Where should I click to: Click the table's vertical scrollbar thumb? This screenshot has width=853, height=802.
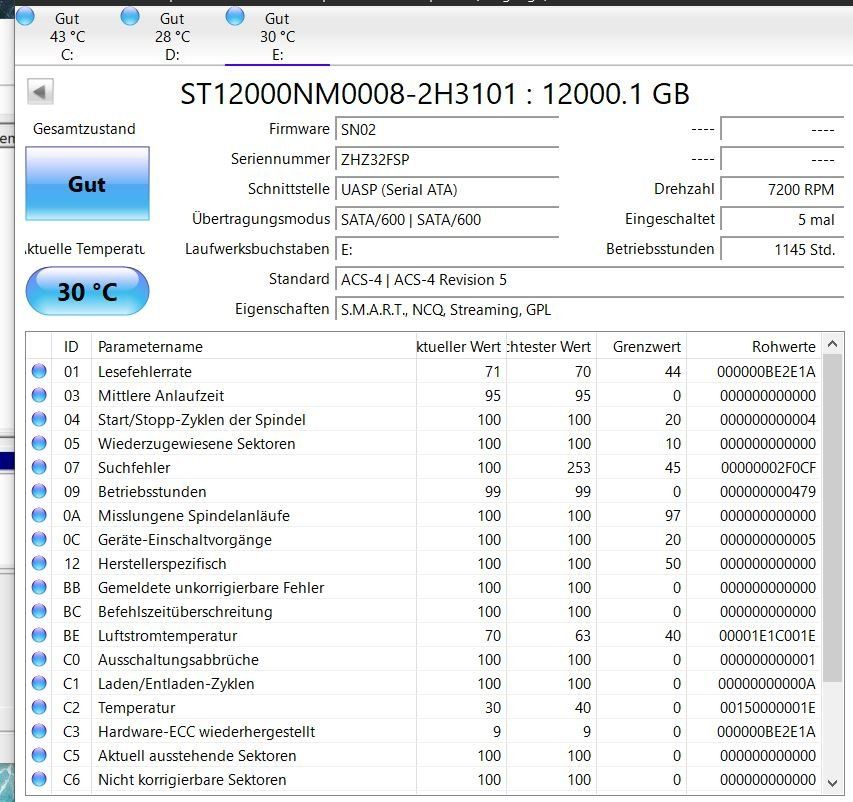832,518
